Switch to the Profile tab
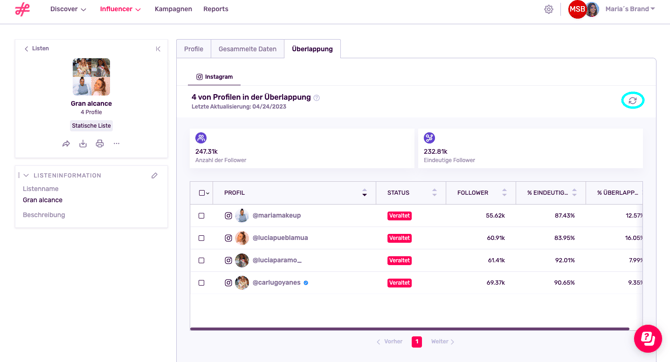670x362 pixels. tap(194, 49)
